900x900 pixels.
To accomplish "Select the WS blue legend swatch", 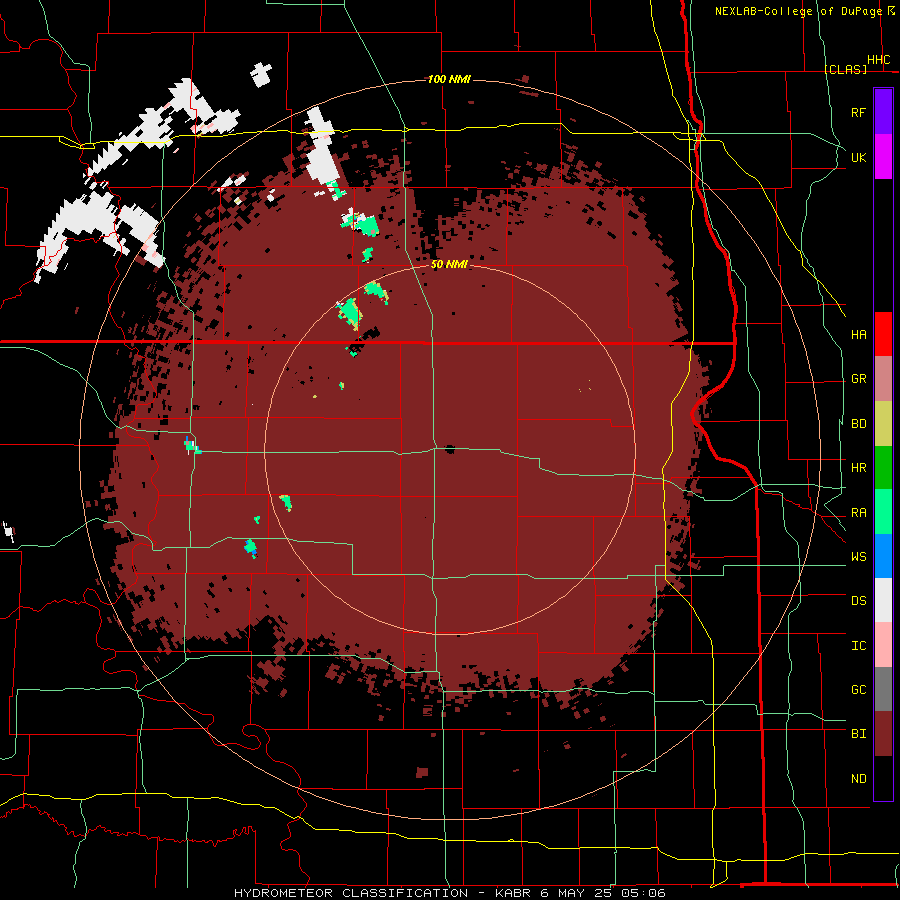I will pos(883,556).
